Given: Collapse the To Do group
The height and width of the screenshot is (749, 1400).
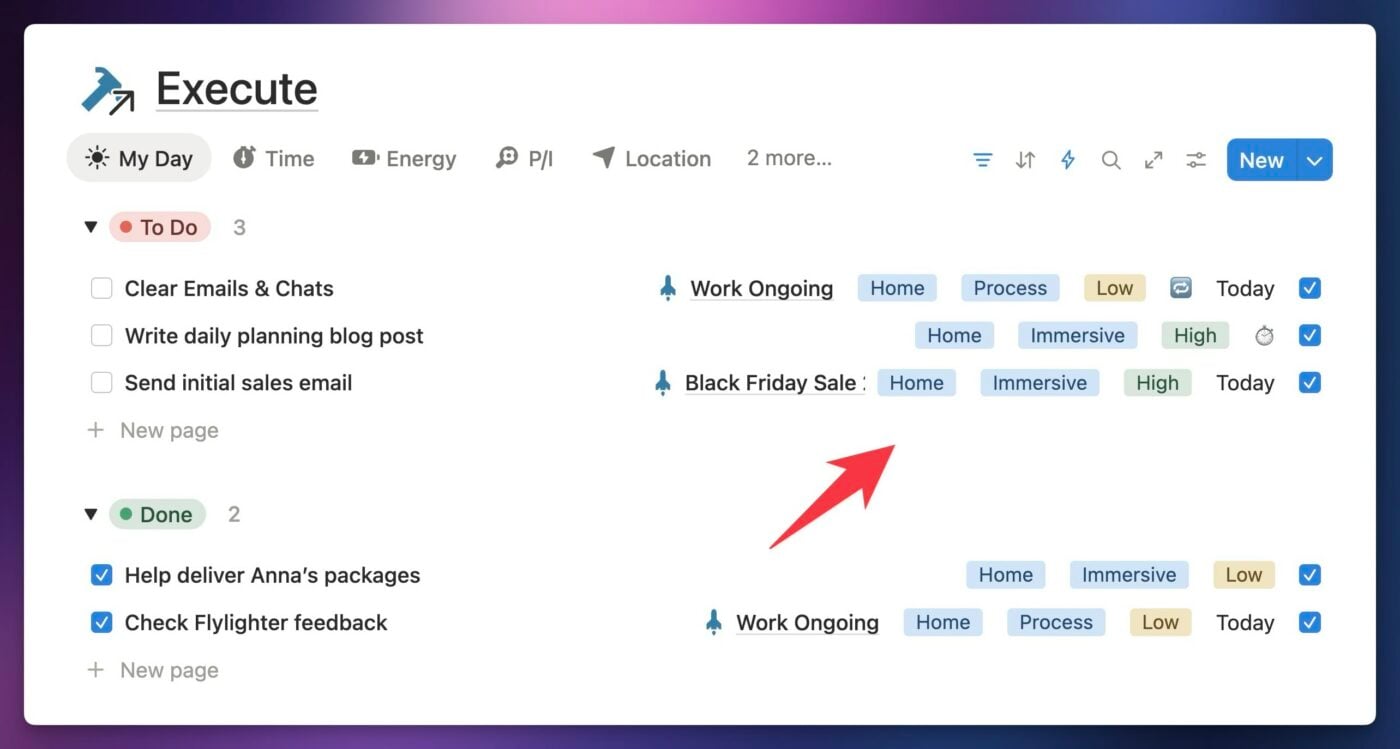Looking at the screenshot, I should [x=90, y=227].
